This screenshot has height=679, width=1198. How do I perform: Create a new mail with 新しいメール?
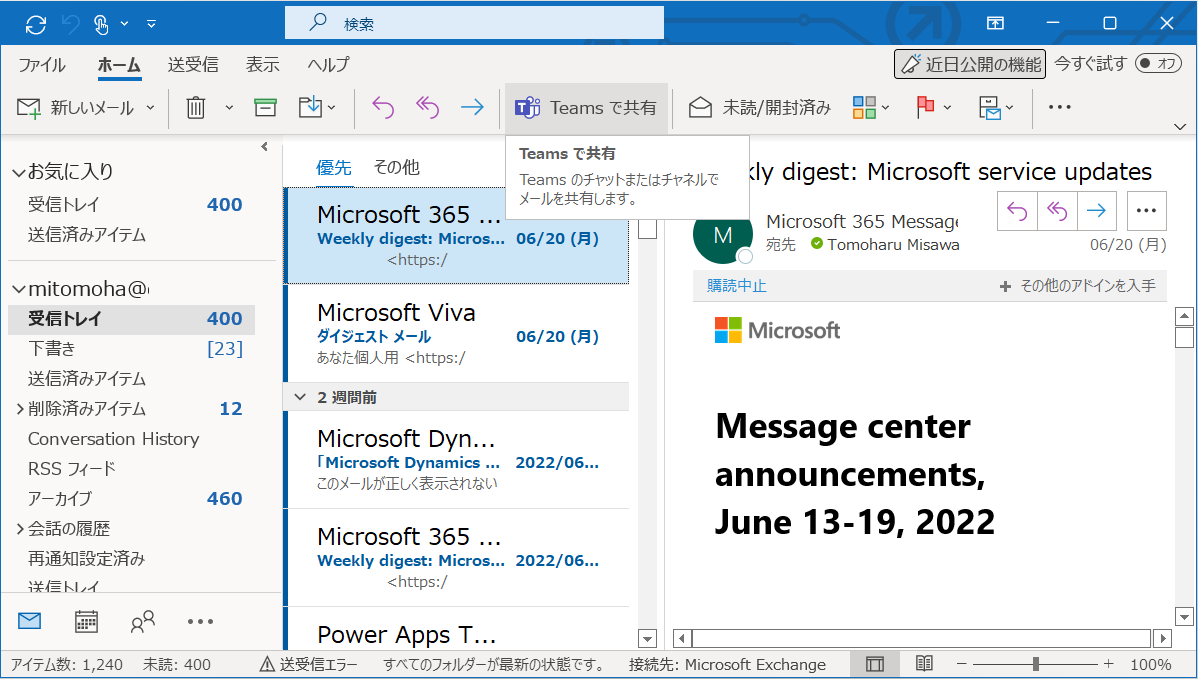point(76,108)
